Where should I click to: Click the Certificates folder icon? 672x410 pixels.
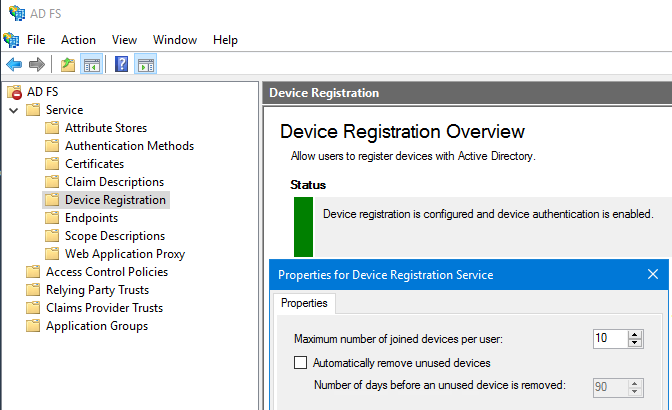[x=52, y=164]
